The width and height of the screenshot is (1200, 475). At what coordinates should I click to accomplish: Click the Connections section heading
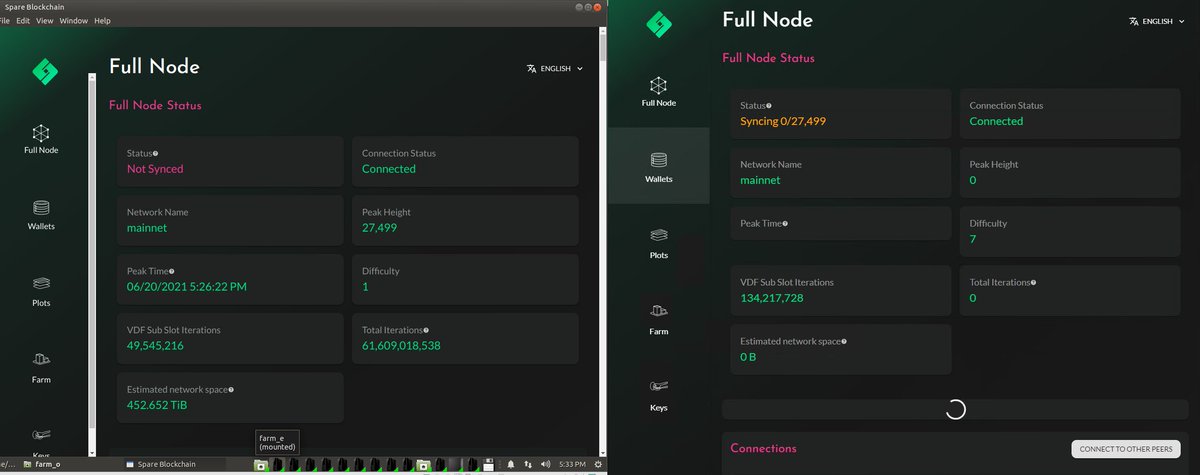tap(764, 448)
